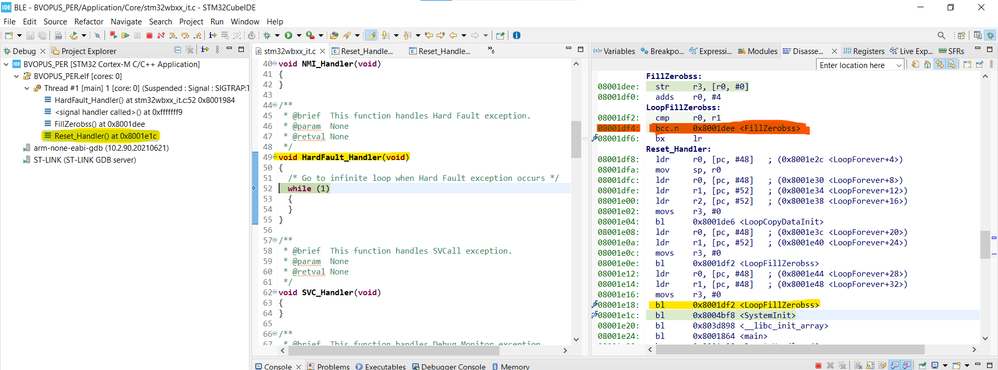
Task: Open the Run button dropdown arrow
Action: (x=299, y=35)
